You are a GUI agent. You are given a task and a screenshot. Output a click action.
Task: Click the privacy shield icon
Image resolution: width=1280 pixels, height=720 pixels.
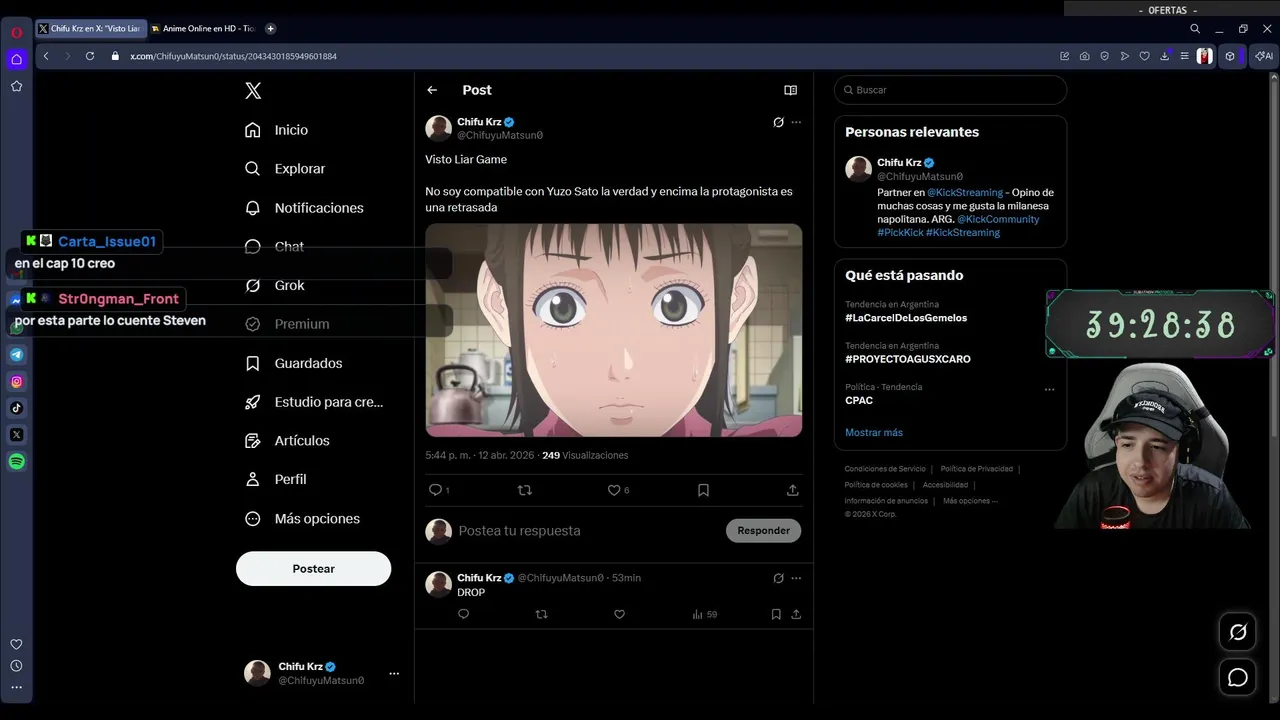[x=1105, y=56]
